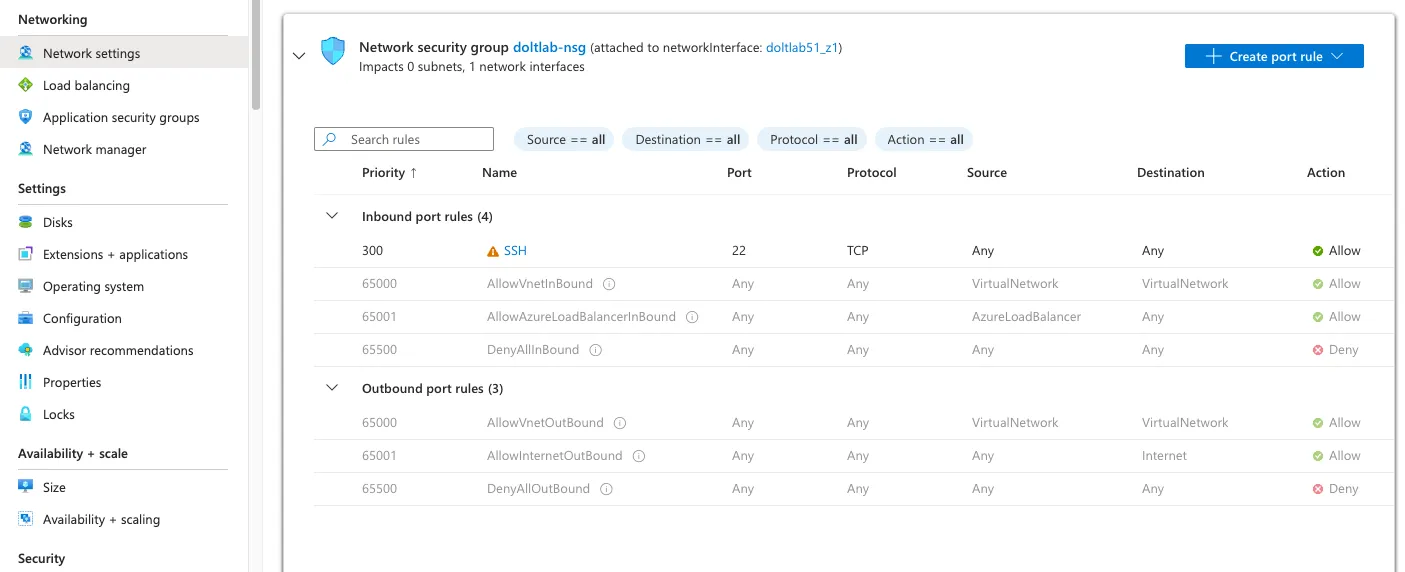Click the SSH rule warning triangle icon

[492, 252]
